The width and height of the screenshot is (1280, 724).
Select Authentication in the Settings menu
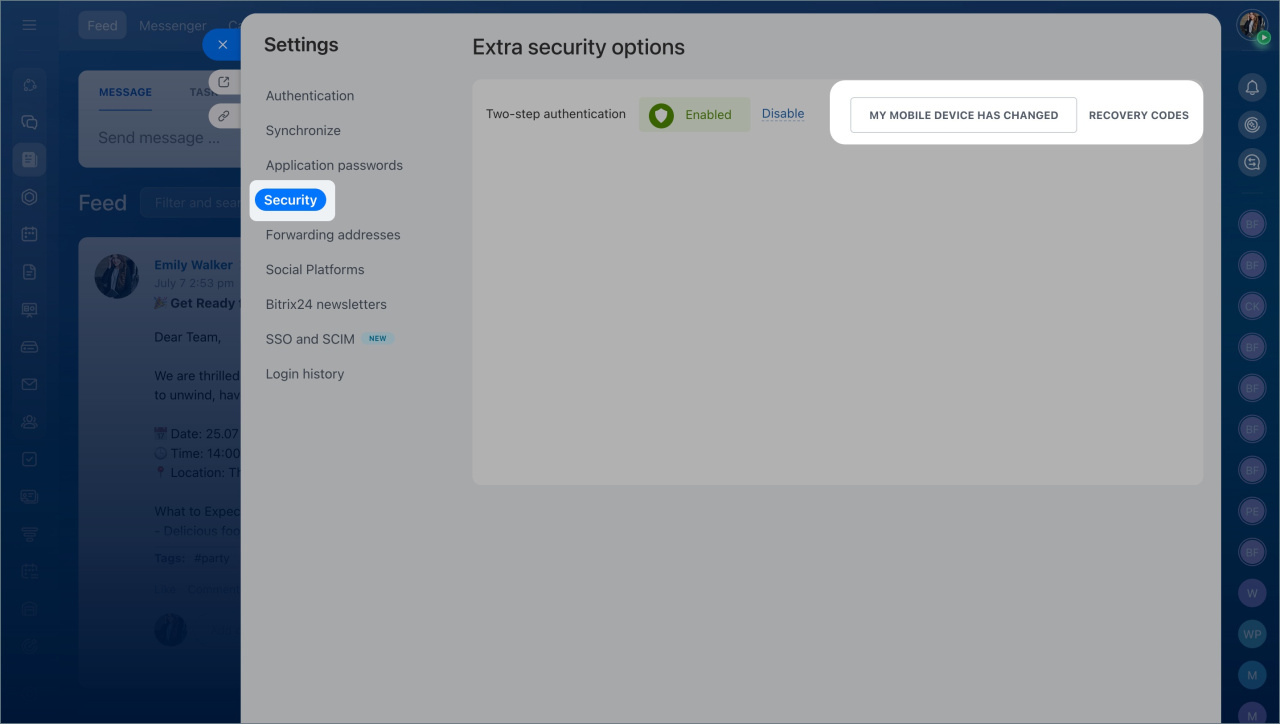310,96
